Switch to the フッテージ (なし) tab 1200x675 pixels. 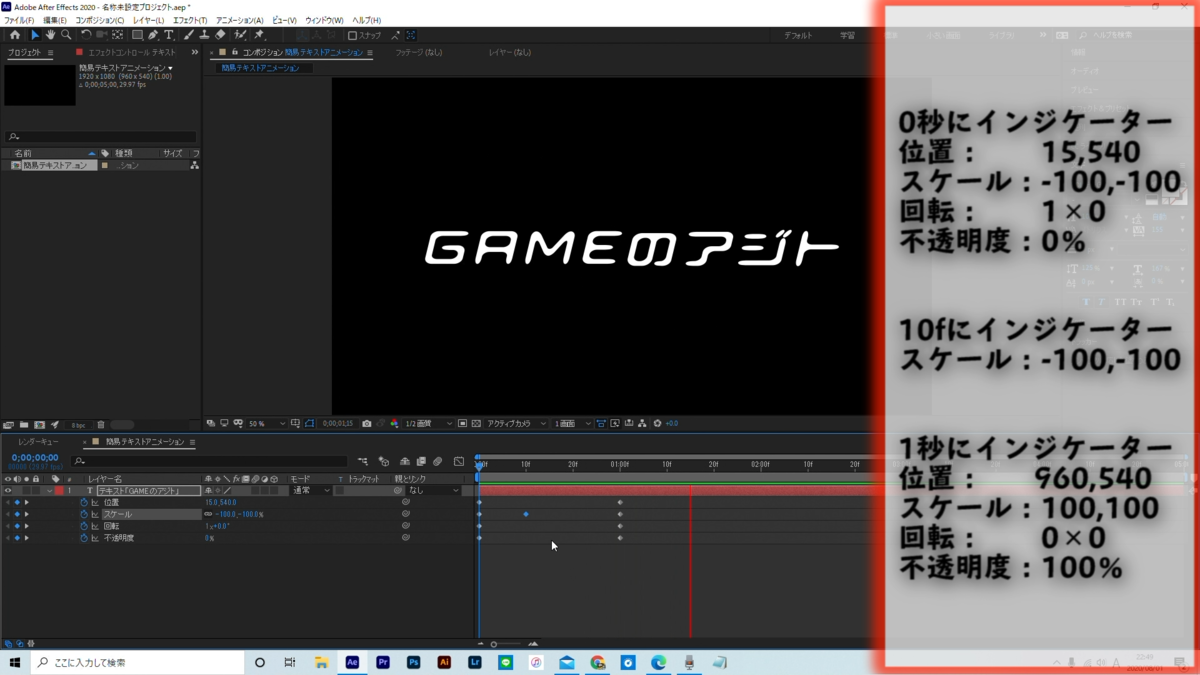[x=419, y=52]
